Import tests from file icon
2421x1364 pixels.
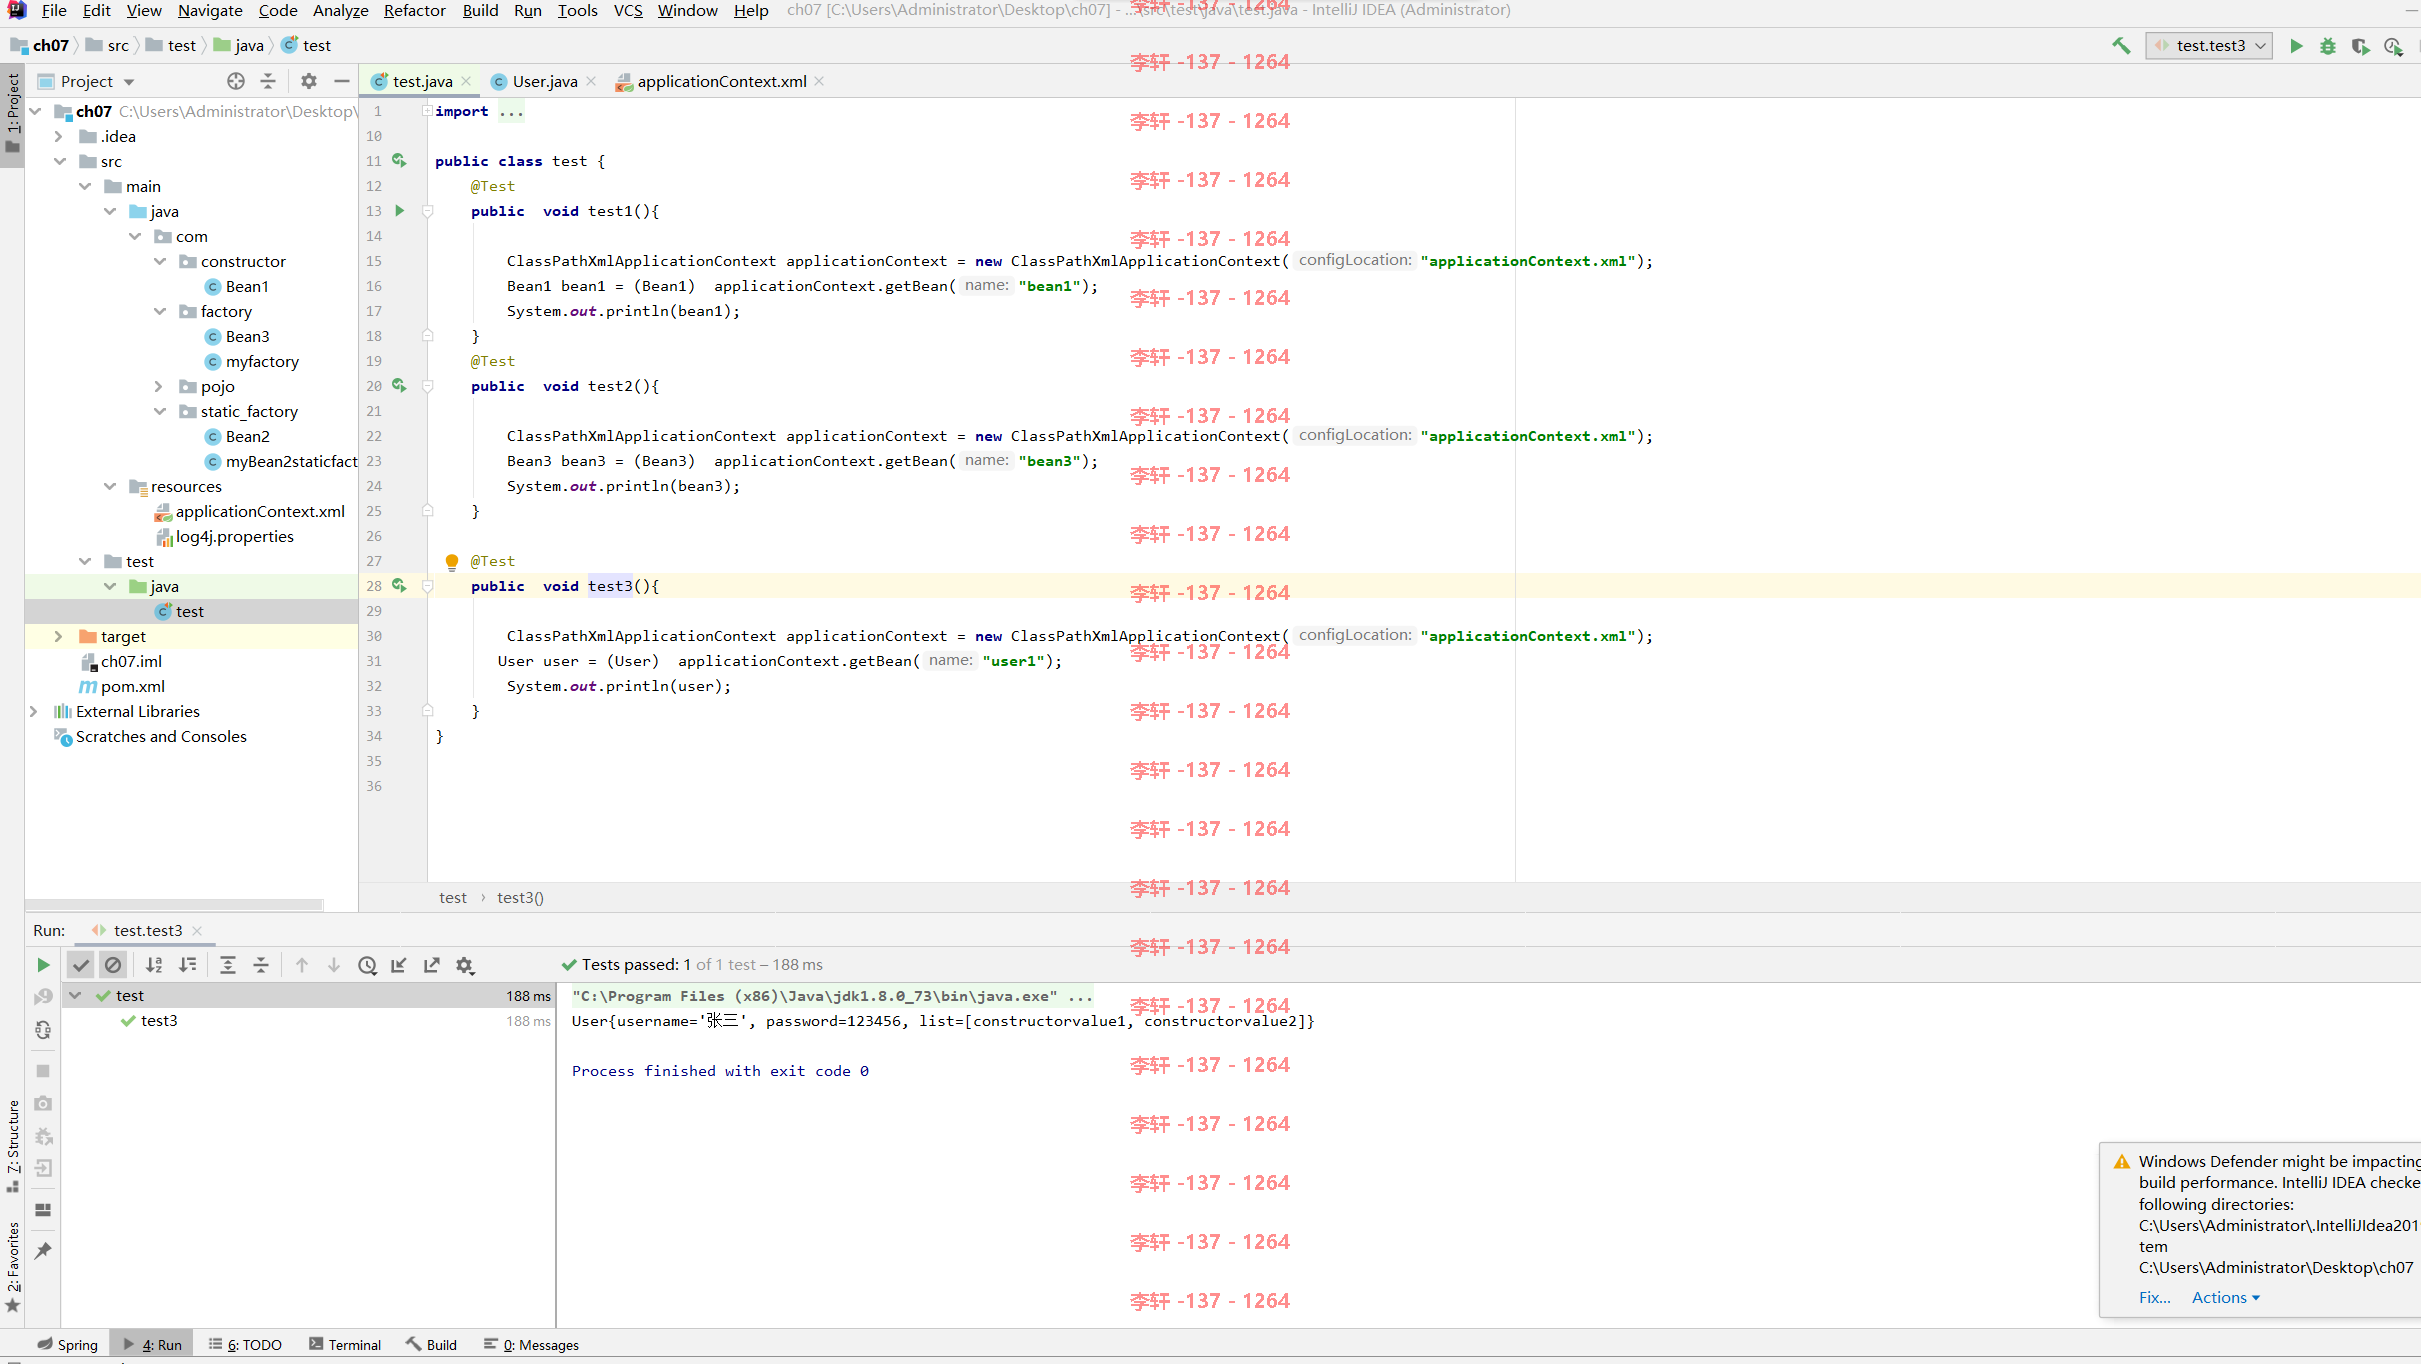(399, 965)
